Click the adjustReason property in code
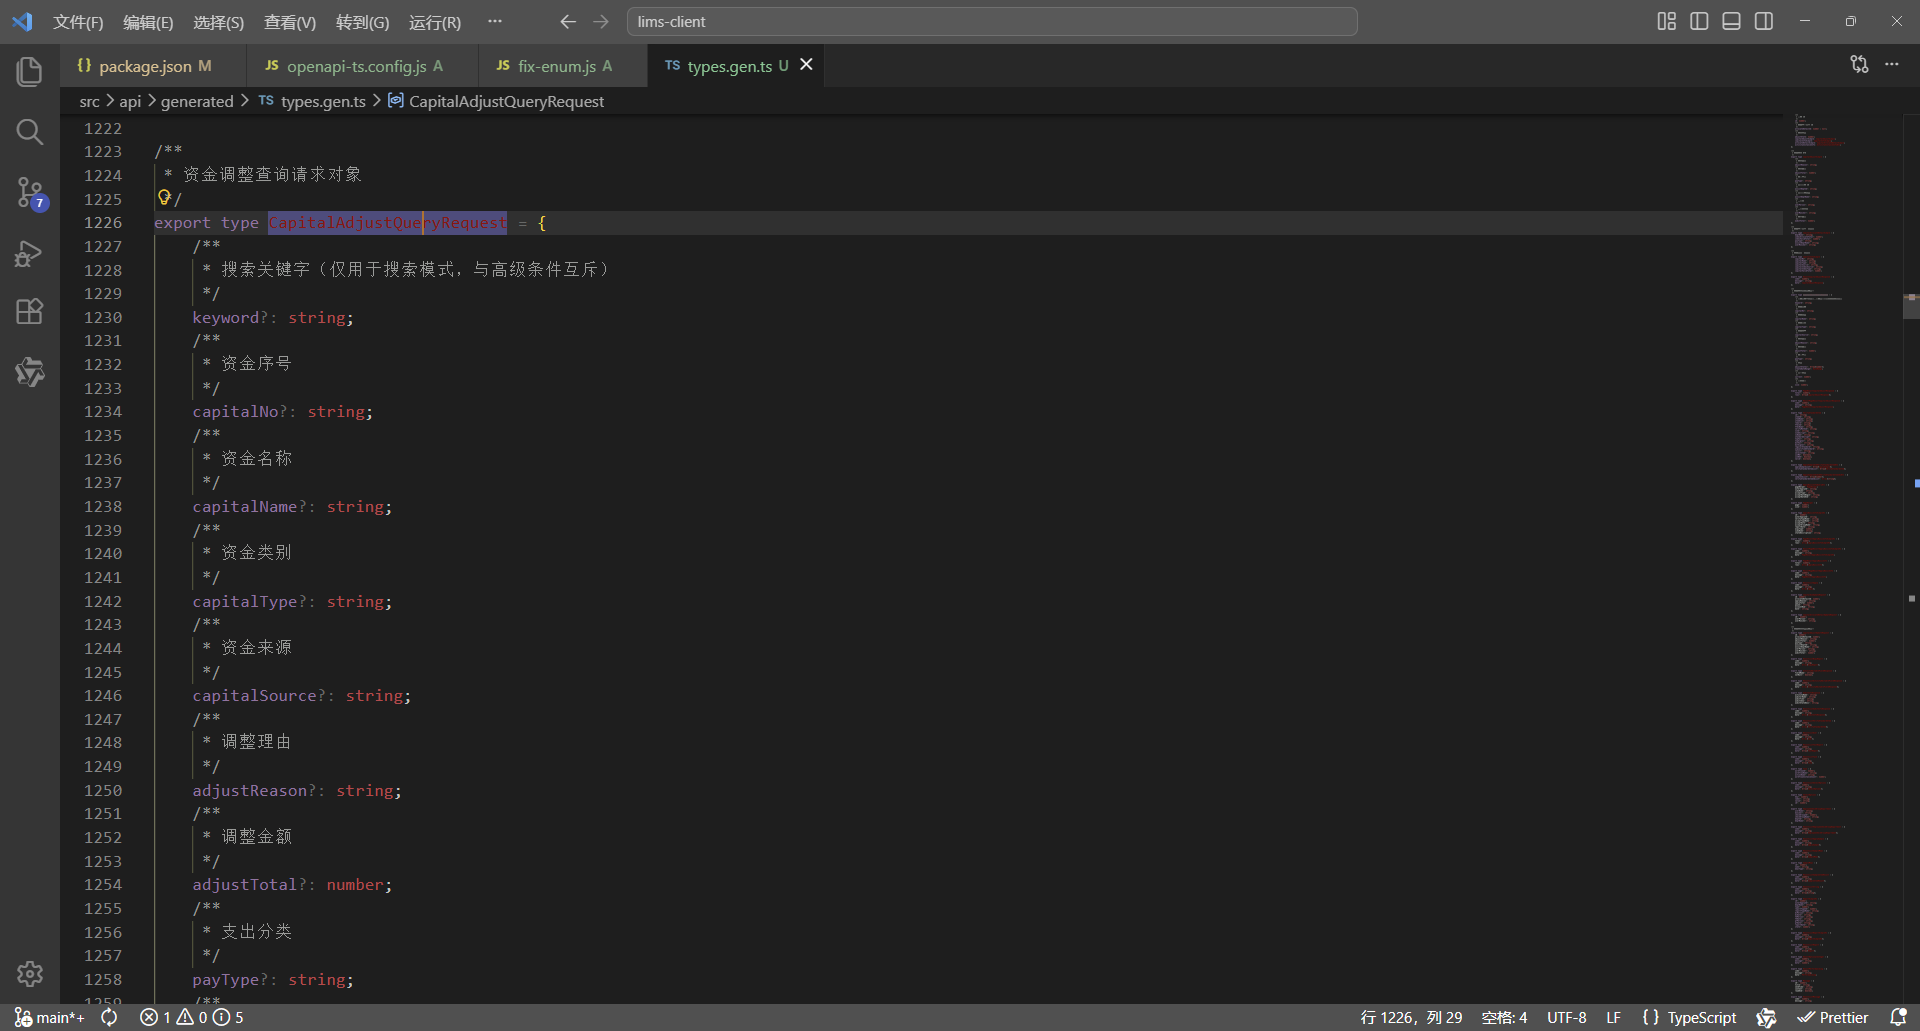Viewport: 1920px width, 1031px height. click(x=250, y=791)
